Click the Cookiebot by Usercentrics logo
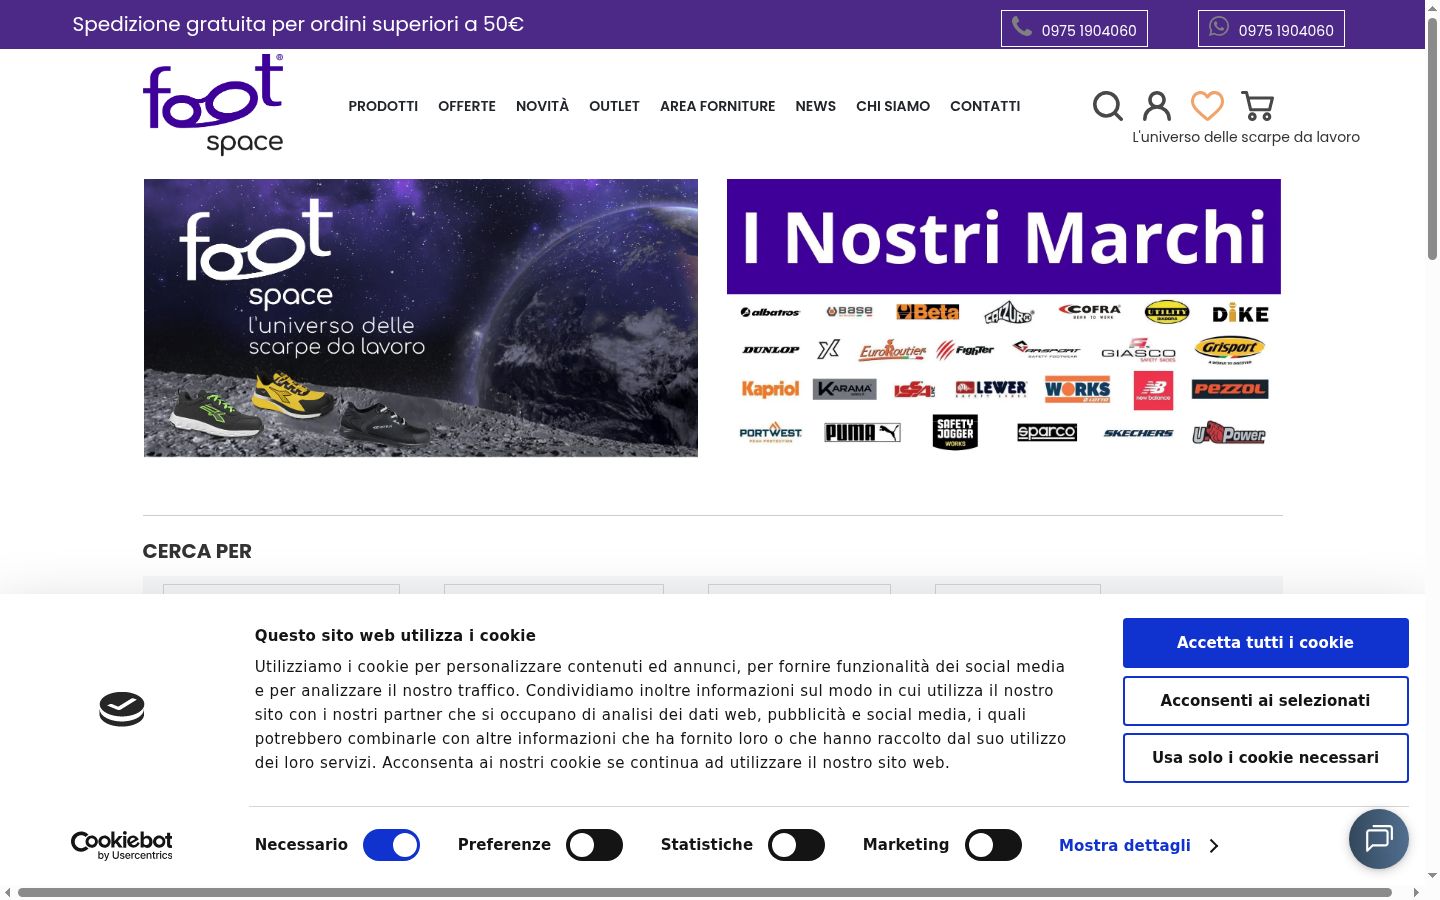 pos(122,846)
